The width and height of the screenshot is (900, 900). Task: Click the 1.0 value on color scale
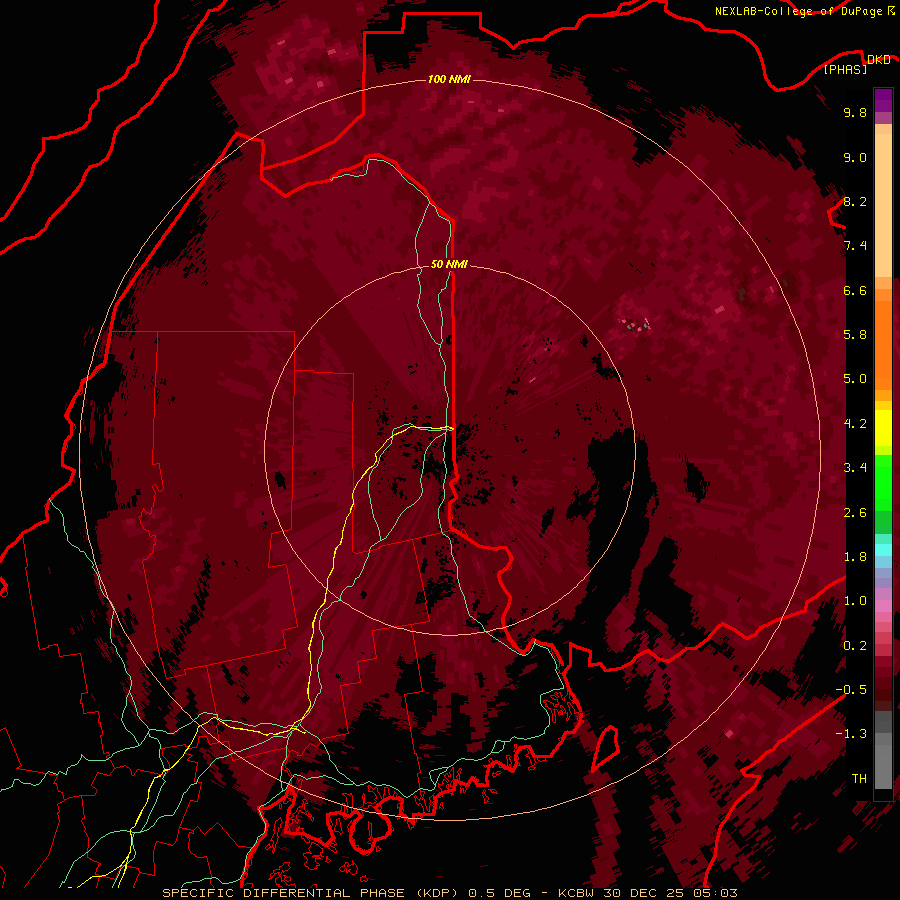pyautogui.click(x=855, y=601)
